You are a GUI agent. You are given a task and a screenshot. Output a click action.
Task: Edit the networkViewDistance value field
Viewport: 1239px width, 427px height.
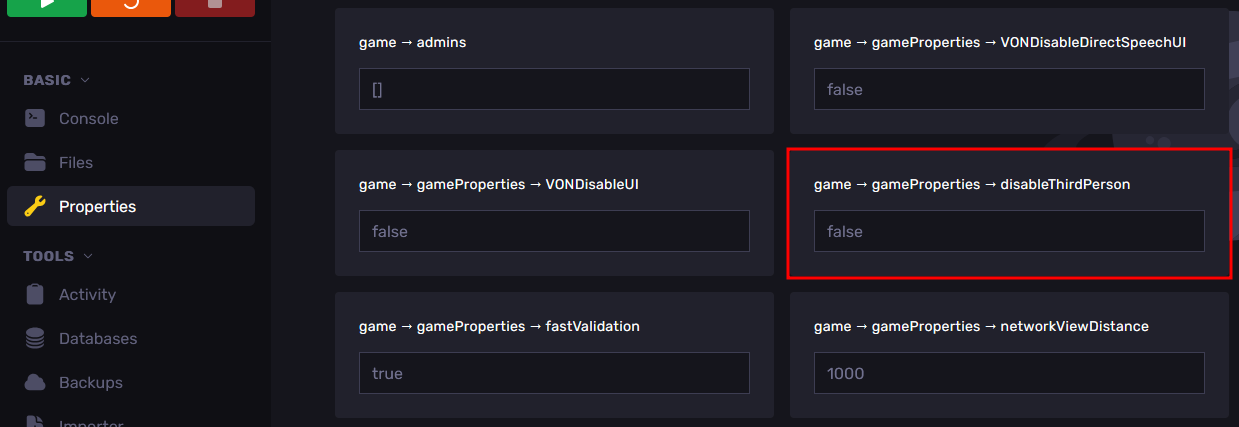pos(1009,373)
